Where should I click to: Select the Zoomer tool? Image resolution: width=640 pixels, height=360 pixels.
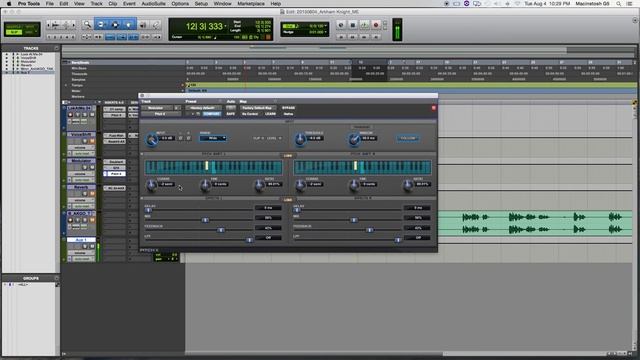(x=87, y=25)
